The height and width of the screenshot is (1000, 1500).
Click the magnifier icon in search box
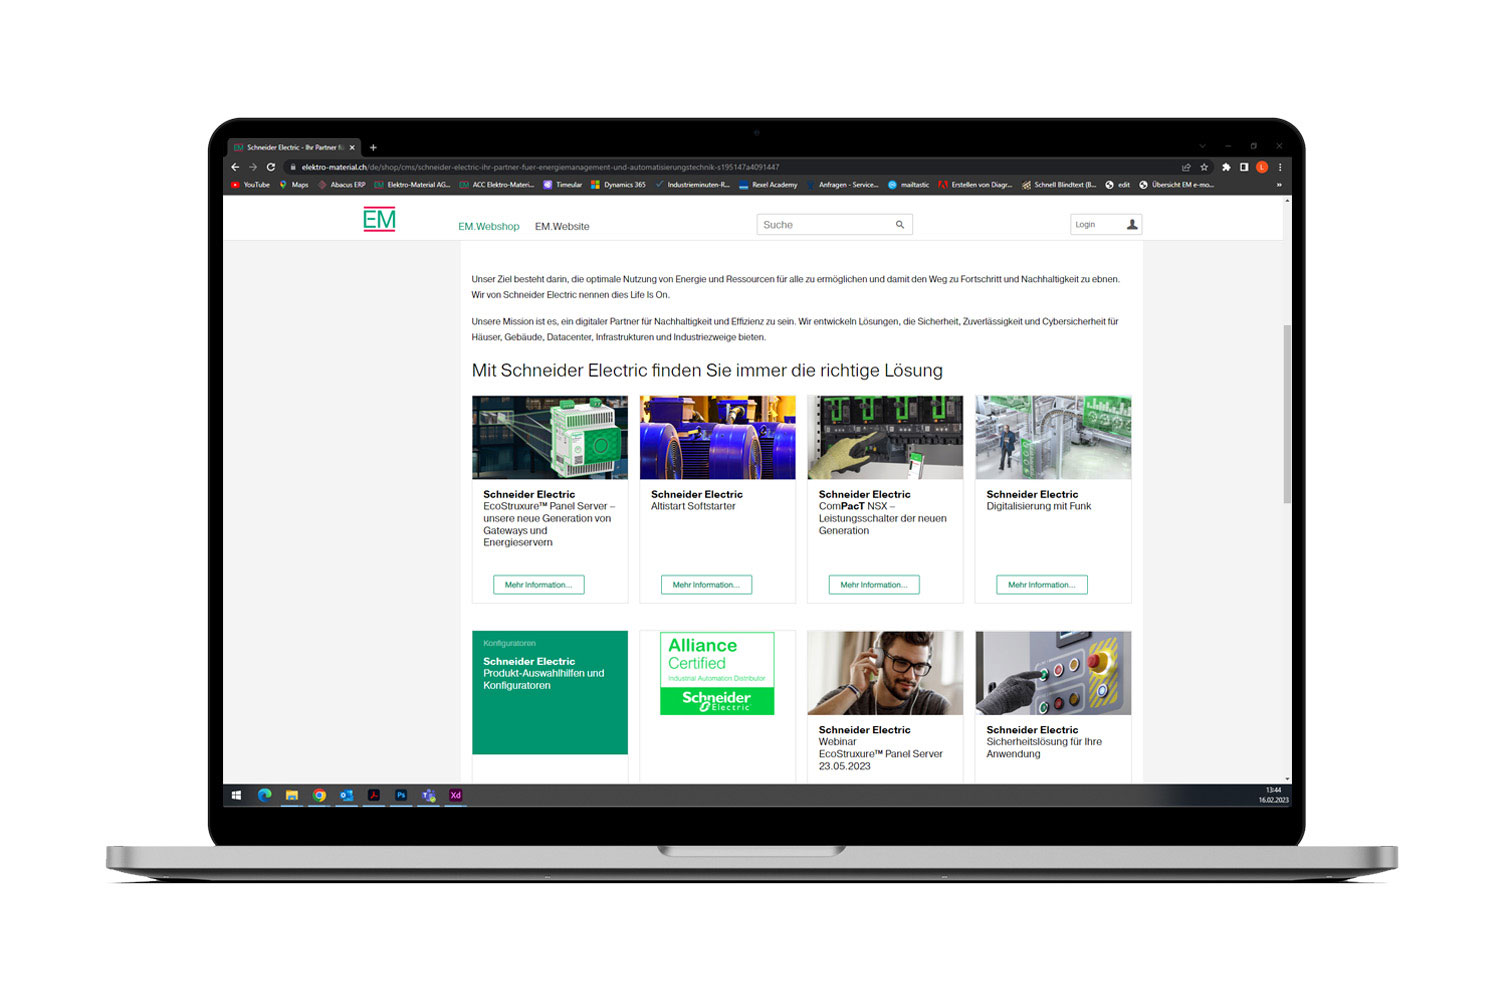tap(900, 225)
